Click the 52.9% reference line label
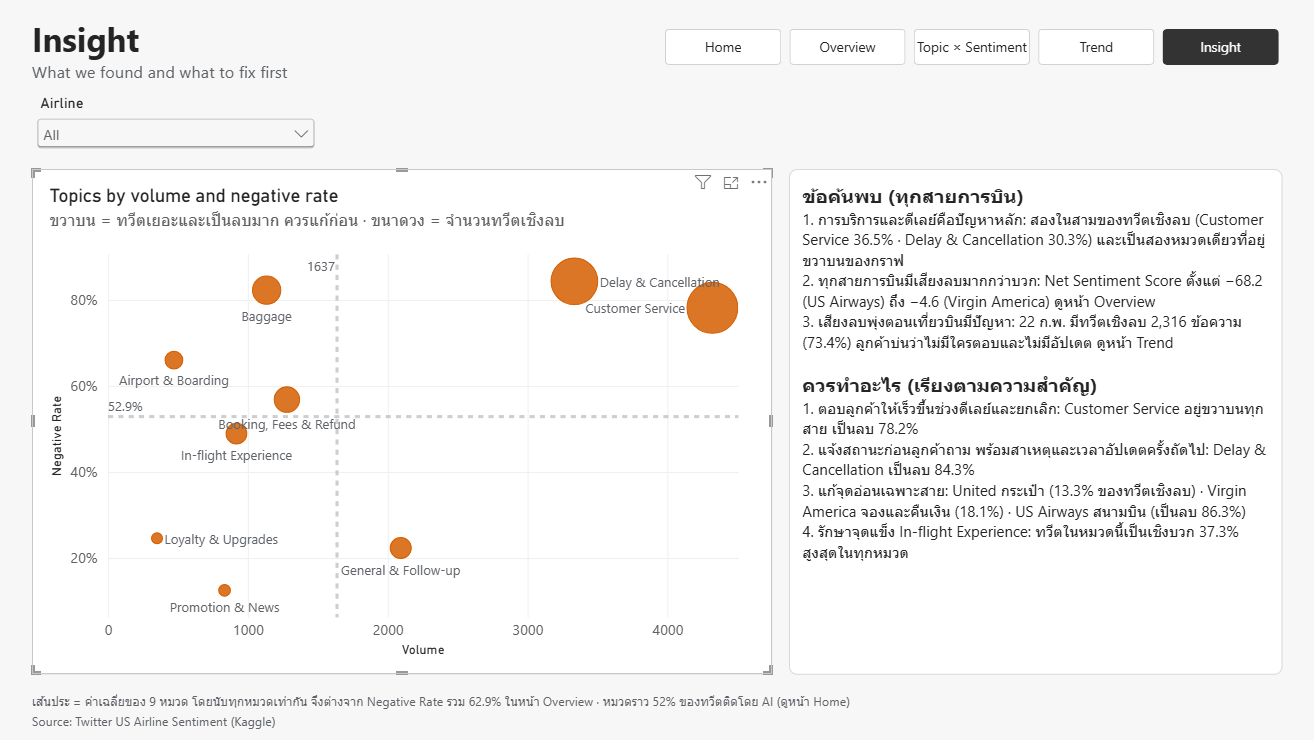Screen dimensions: 1314x740 125,407
